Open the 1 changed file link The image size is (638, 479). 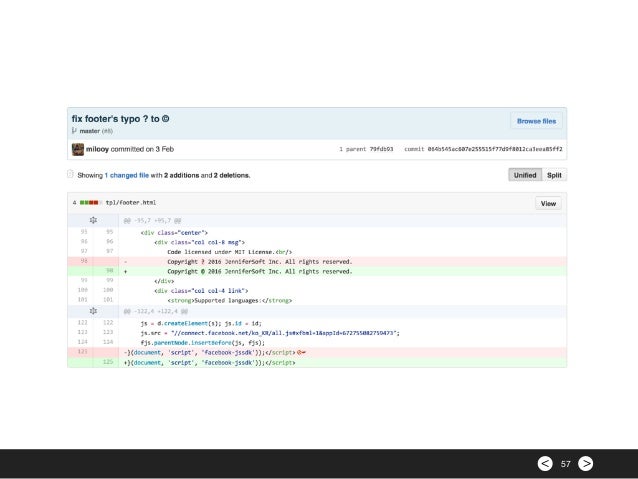point(127,175)
